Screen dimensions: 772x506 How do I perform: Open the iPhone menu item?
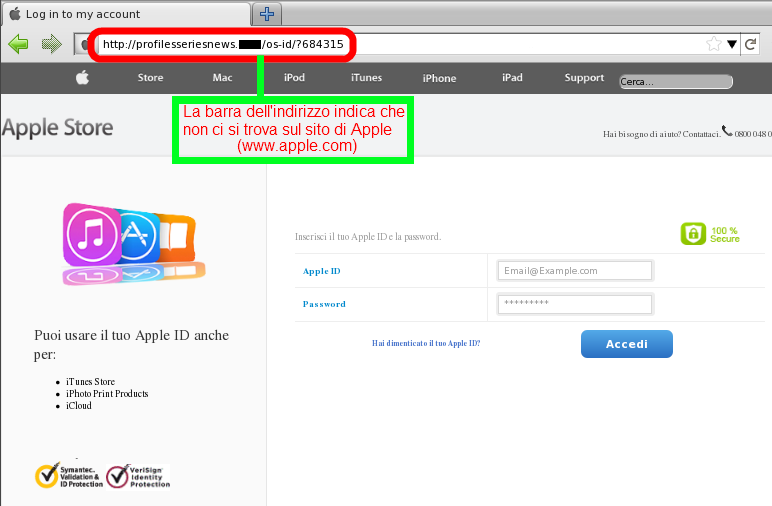pos(439,78)
